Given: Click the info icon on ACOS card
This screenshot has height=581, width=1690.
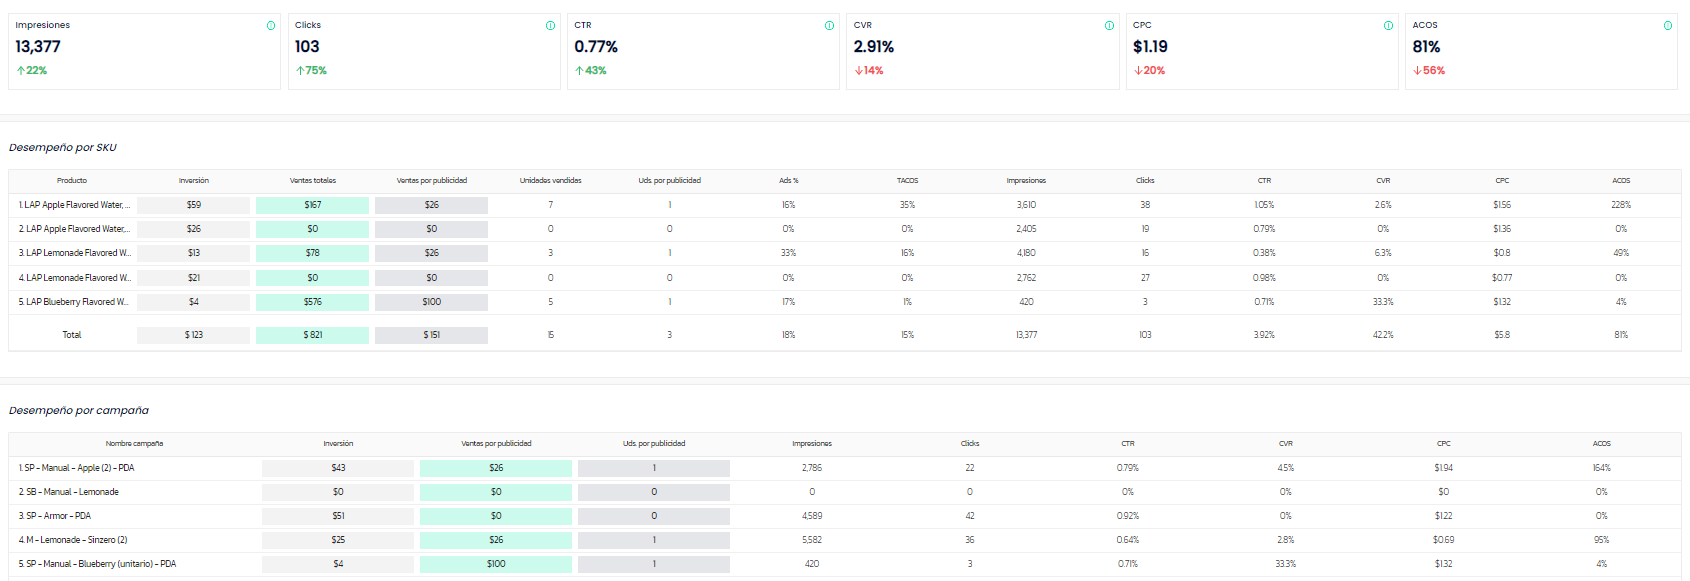Looking at the screenshot, I should (1667, 26).
